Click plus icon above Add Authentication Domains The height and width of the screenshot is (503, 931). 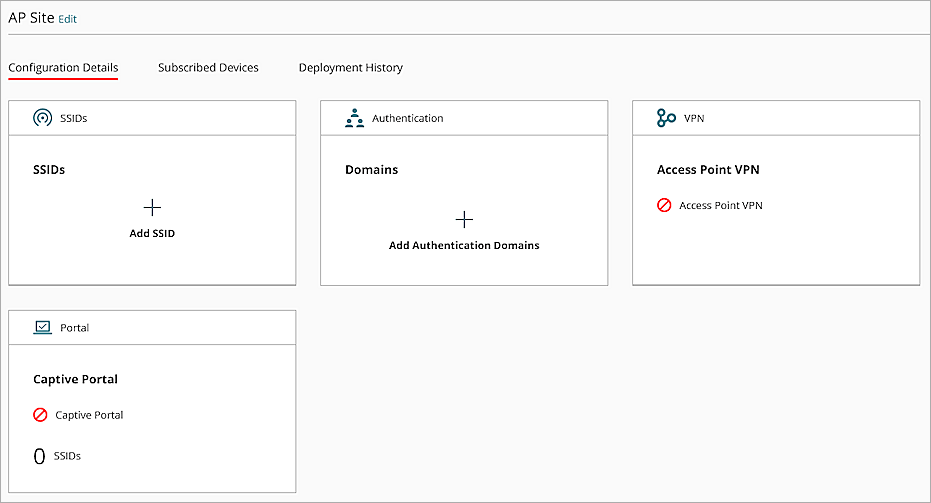coord(464,219)
